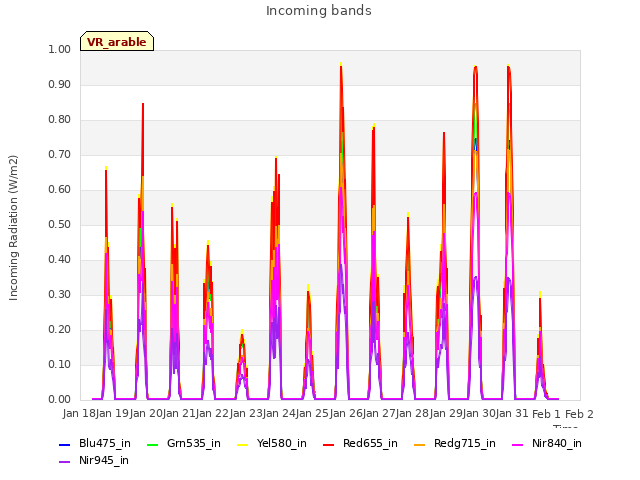This screenshot has height=480, width=640.
Task: Click the Incoming bands chart title
Action: click(x=319, y=11)
